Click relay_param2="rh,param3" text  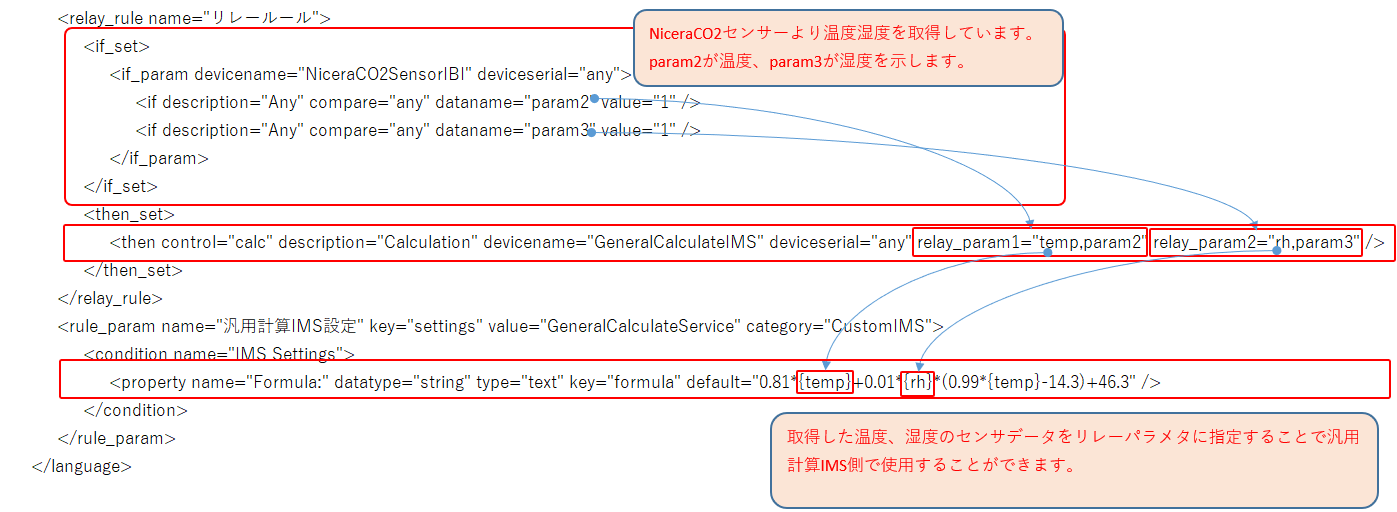pos(1256,241)
